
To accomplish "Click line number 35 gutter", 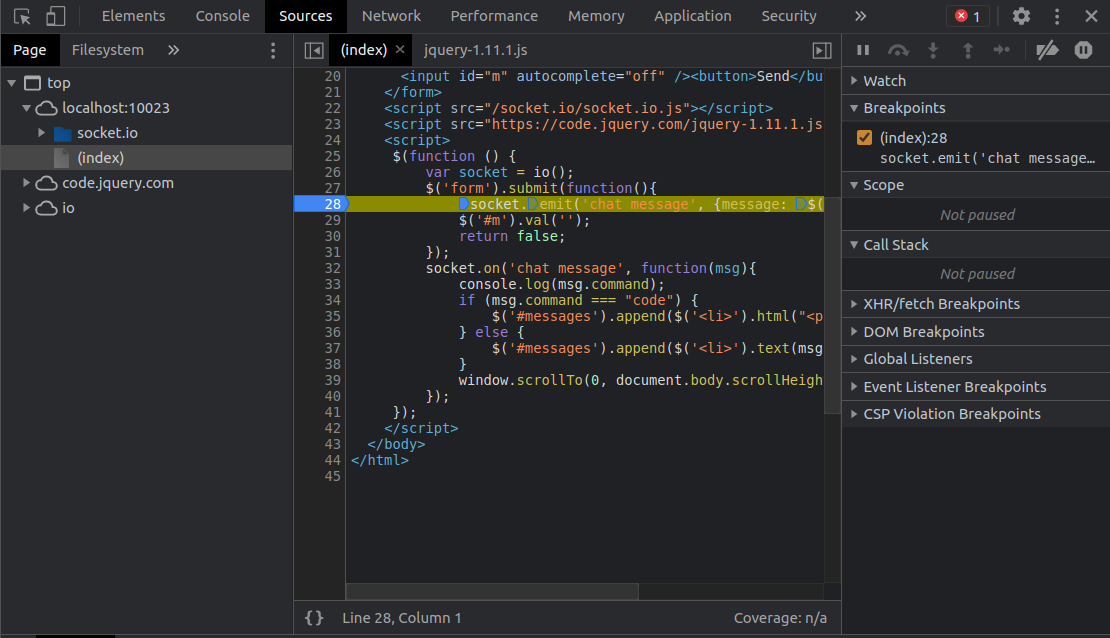I will click(x=332, y=316).
